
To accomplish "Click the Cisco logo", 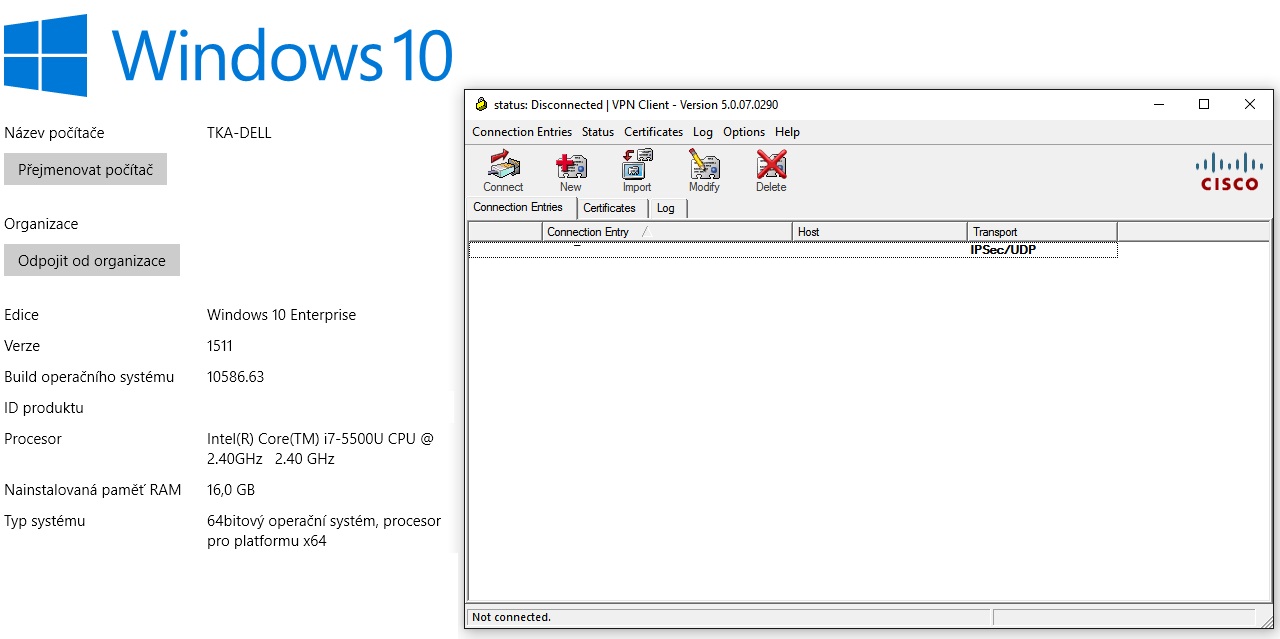I will pyautogui.click(x=1230, y=171).
